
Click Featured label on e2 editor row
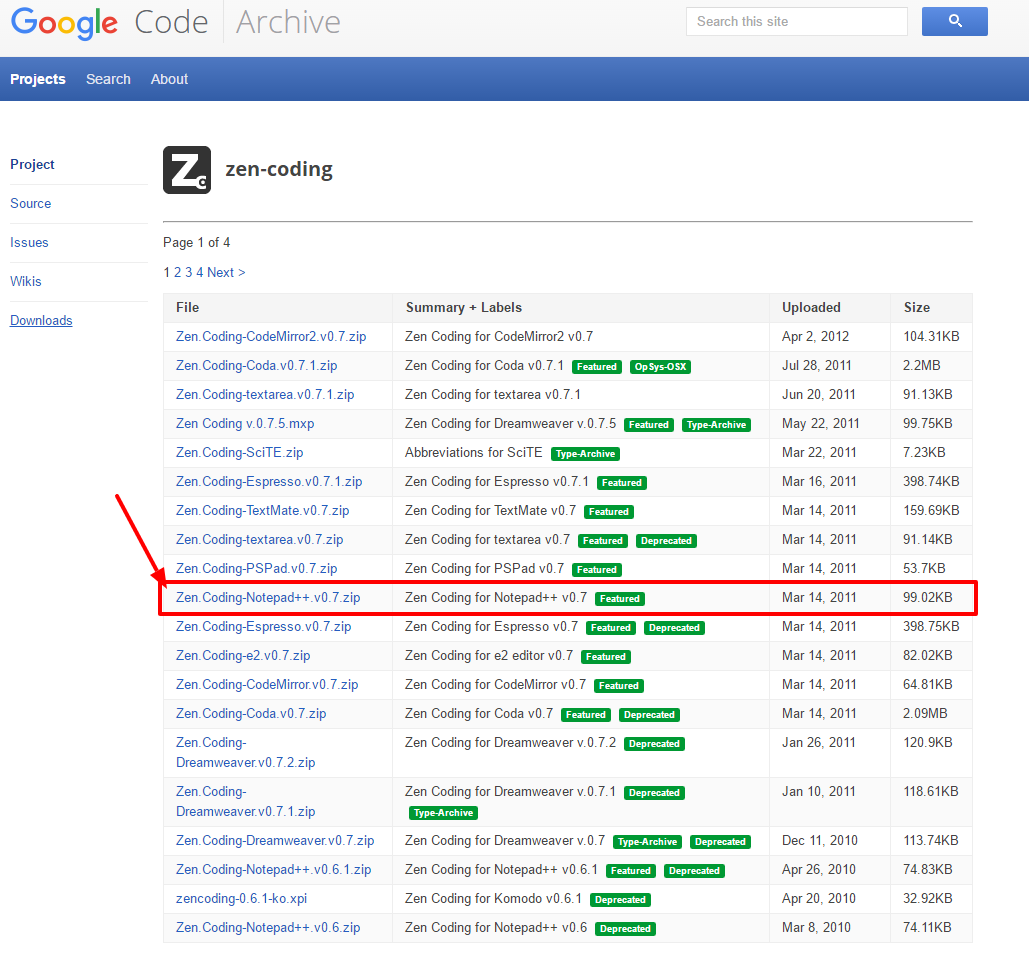606,657
